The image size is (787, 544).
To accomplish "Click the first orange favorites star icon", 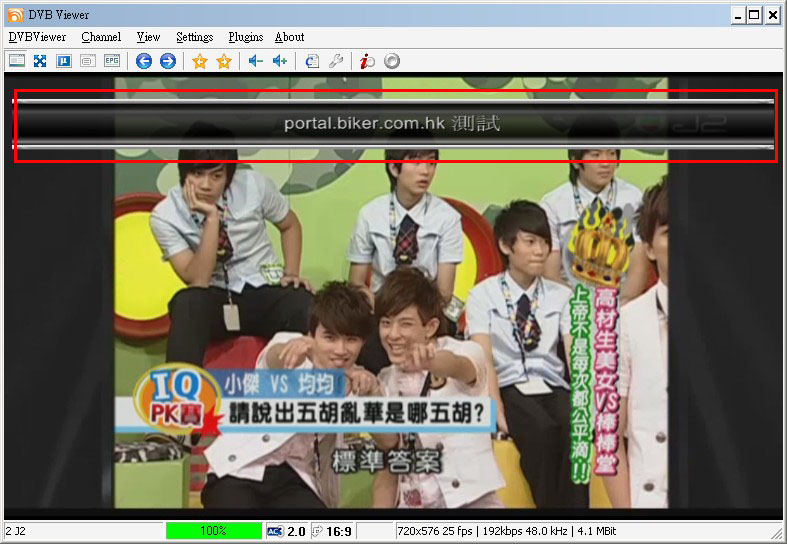I will (x=200, y=61).
